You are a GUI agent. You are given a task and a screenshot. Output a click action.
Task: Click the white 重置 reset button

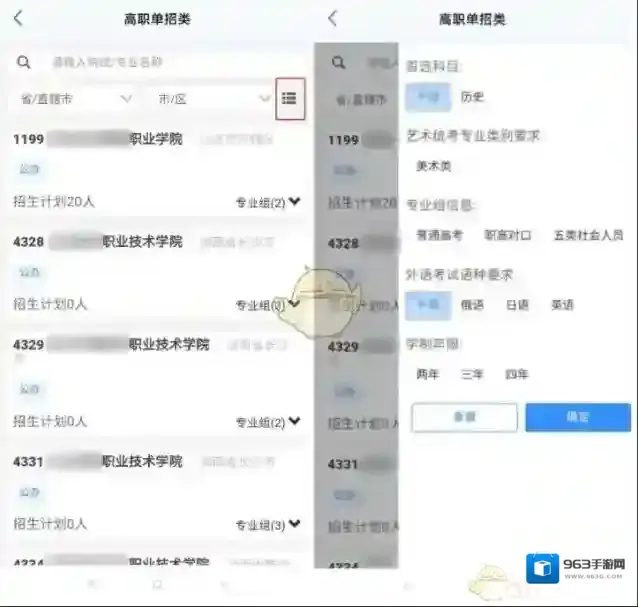tap(465, 417)
